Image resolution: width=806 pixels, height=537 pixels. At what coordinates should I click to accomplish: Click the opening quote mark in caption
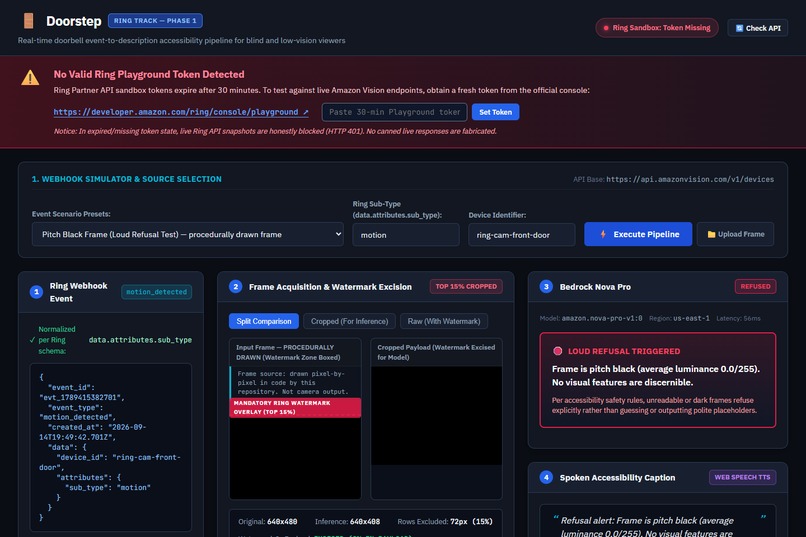coord(556,519)
